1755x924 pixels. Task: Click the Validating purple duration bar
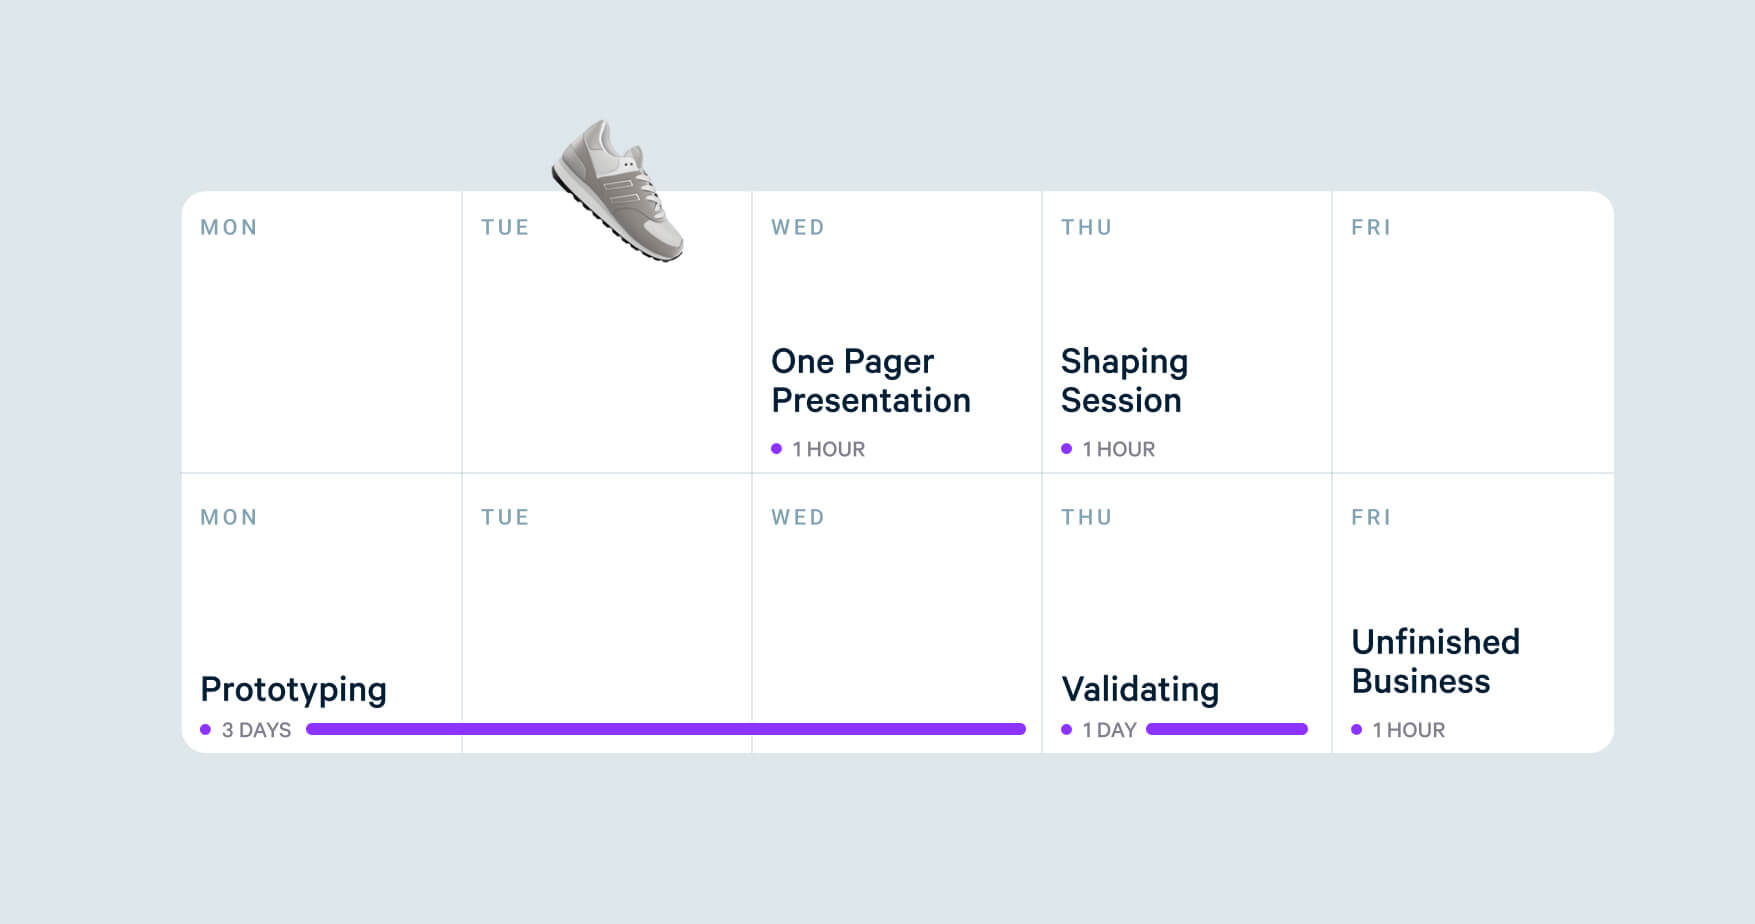tap(1227, 729)
